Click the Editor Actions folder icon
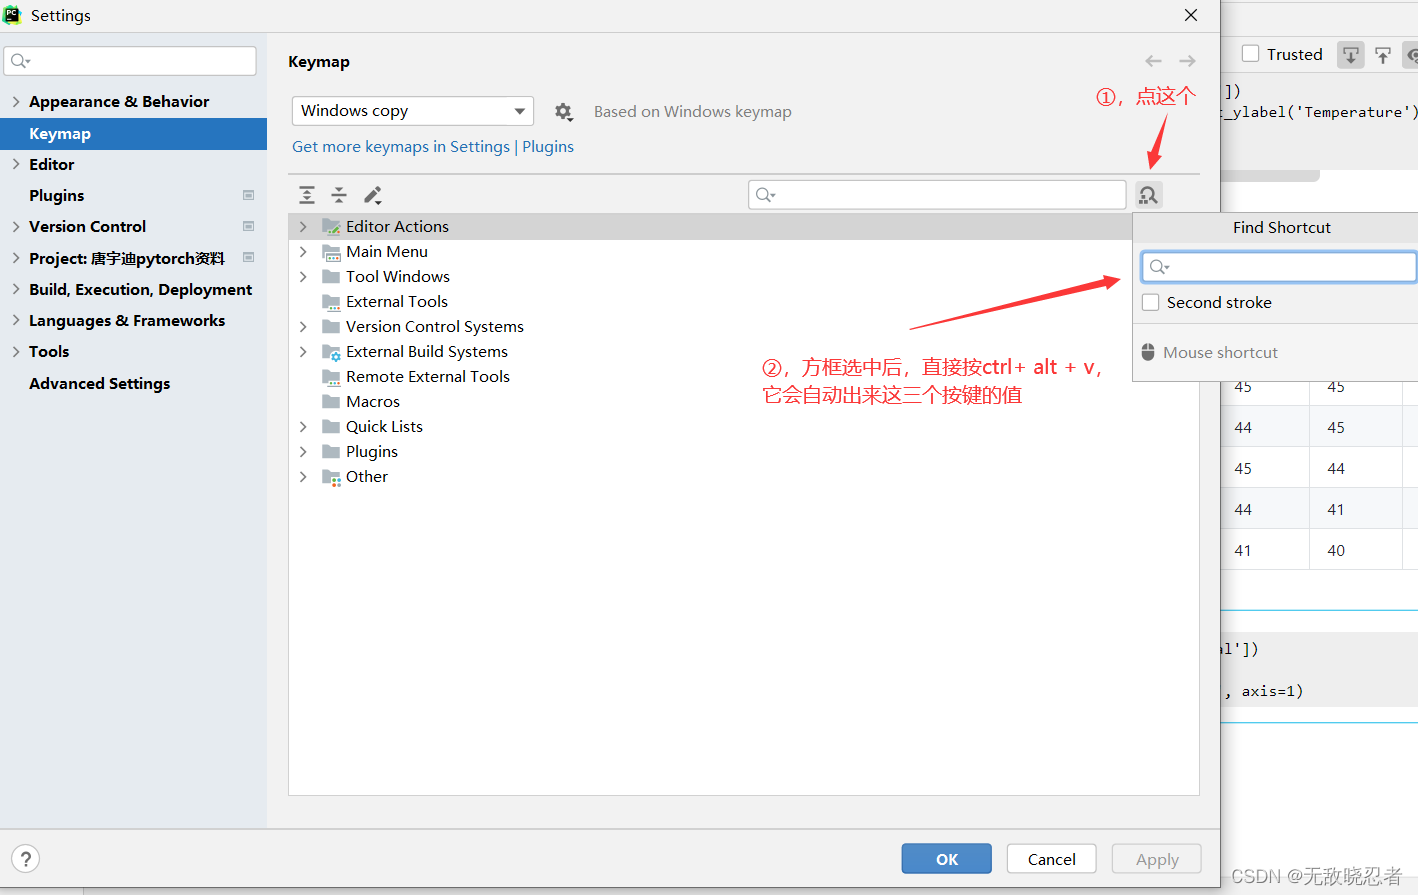This screenshot has height=895, width=1418. 331,227
